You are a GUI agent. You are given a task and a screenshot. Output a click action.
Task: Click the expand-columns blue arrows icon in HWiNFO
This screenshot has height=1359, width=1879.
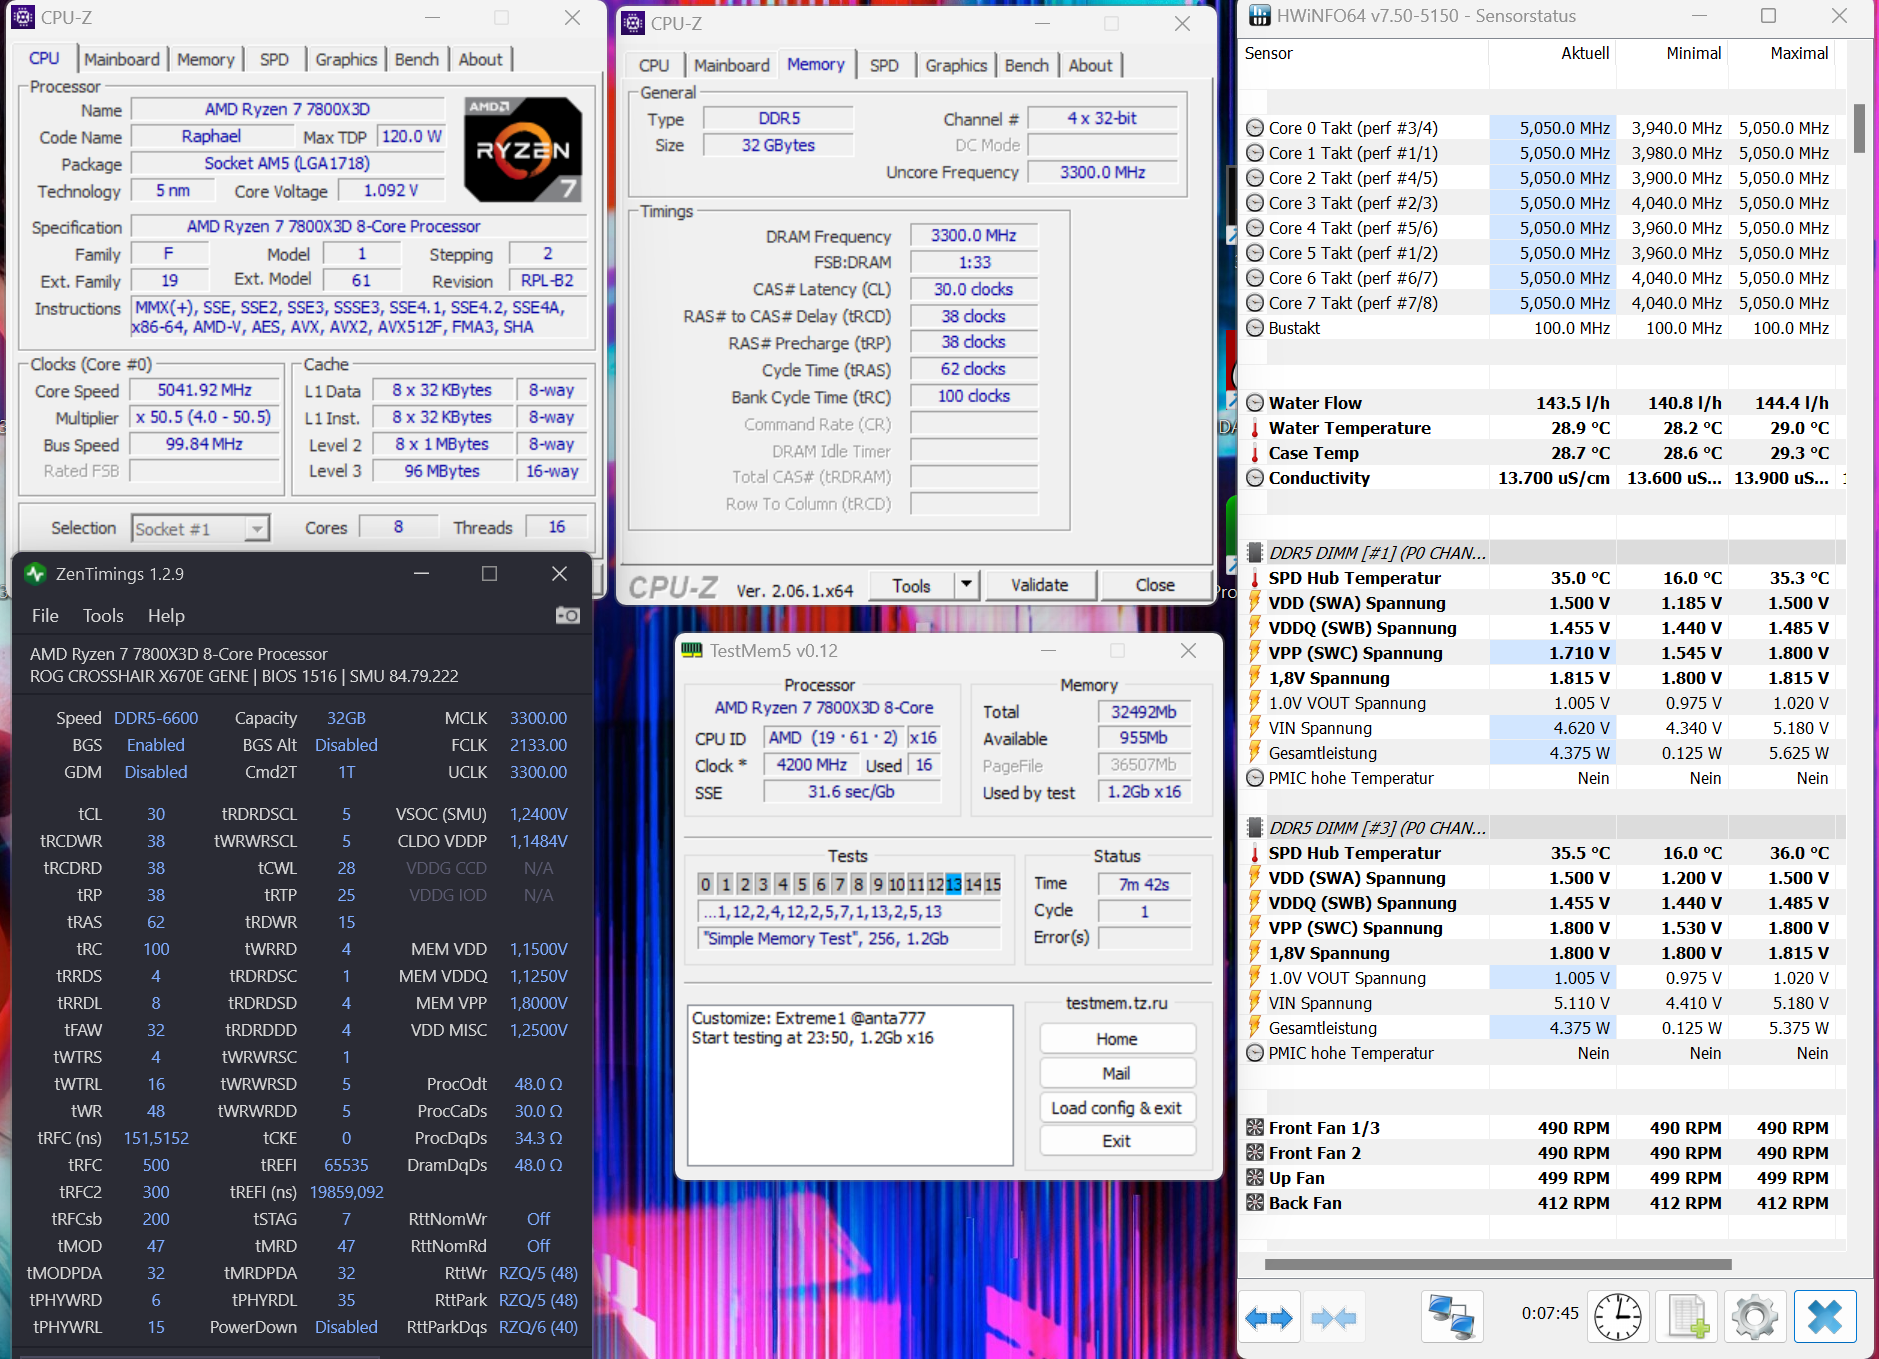[1269, 1318]
